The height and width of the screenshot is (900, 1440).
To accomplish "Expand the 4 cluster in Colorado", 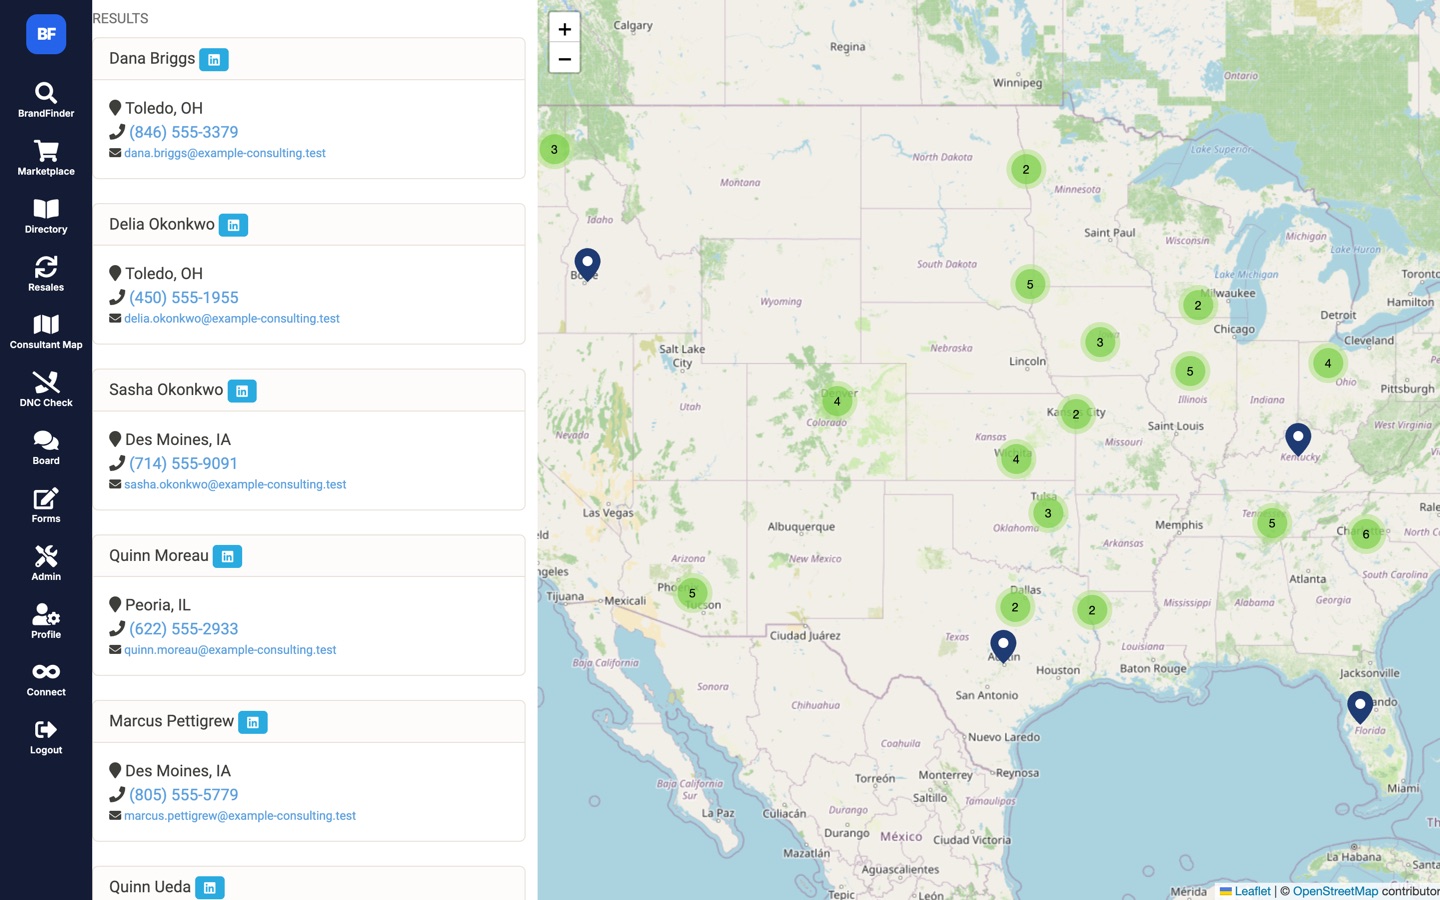I will [837, 402].
